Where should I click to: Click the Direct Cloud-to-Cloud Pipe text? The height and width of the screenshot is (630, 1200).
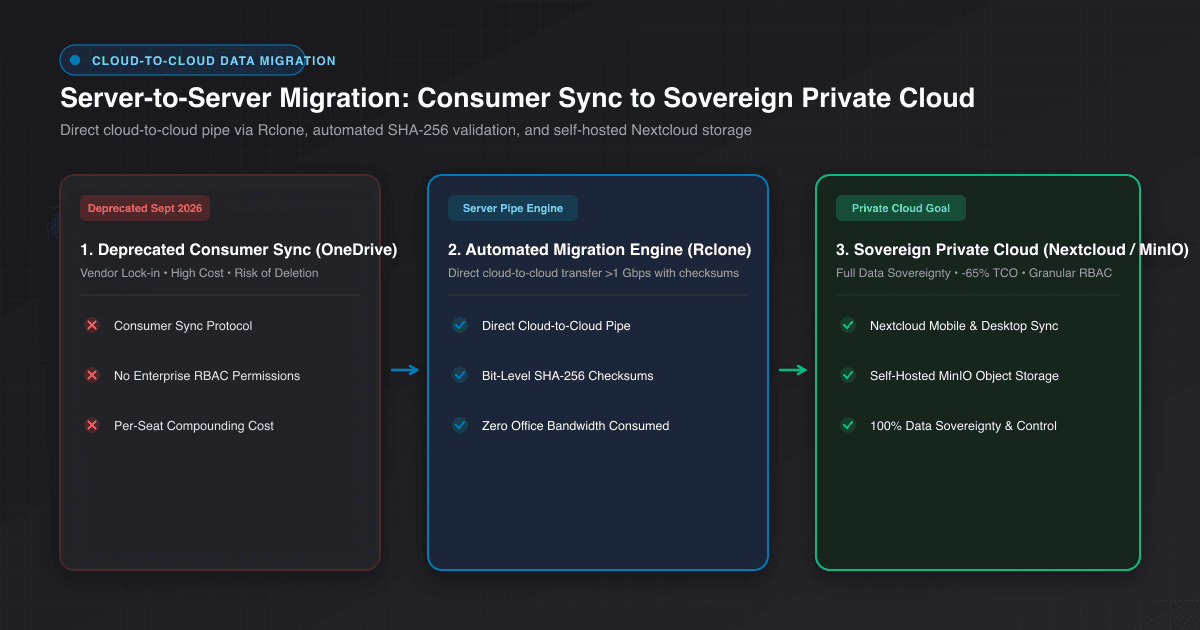pos(556,326)
